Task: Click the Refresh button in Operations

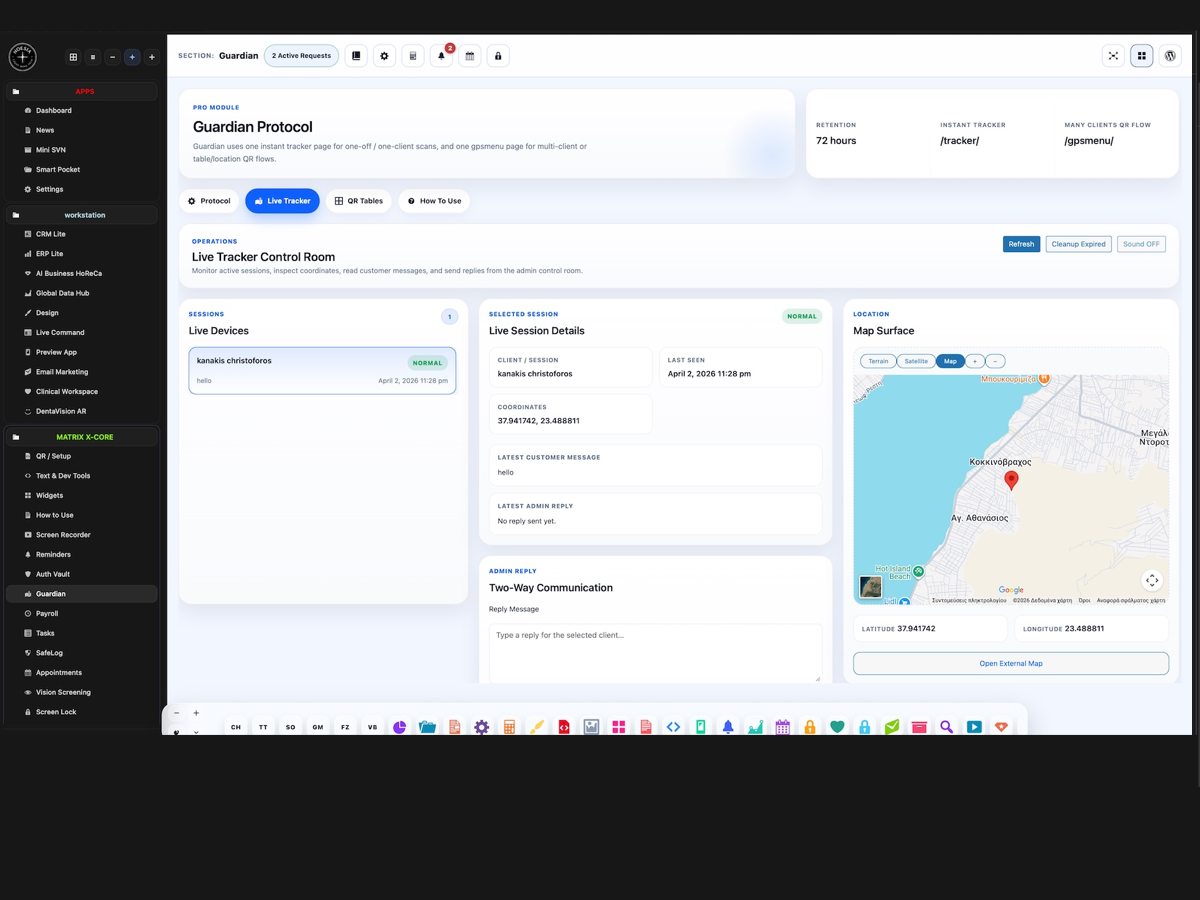Action: 1021,243
